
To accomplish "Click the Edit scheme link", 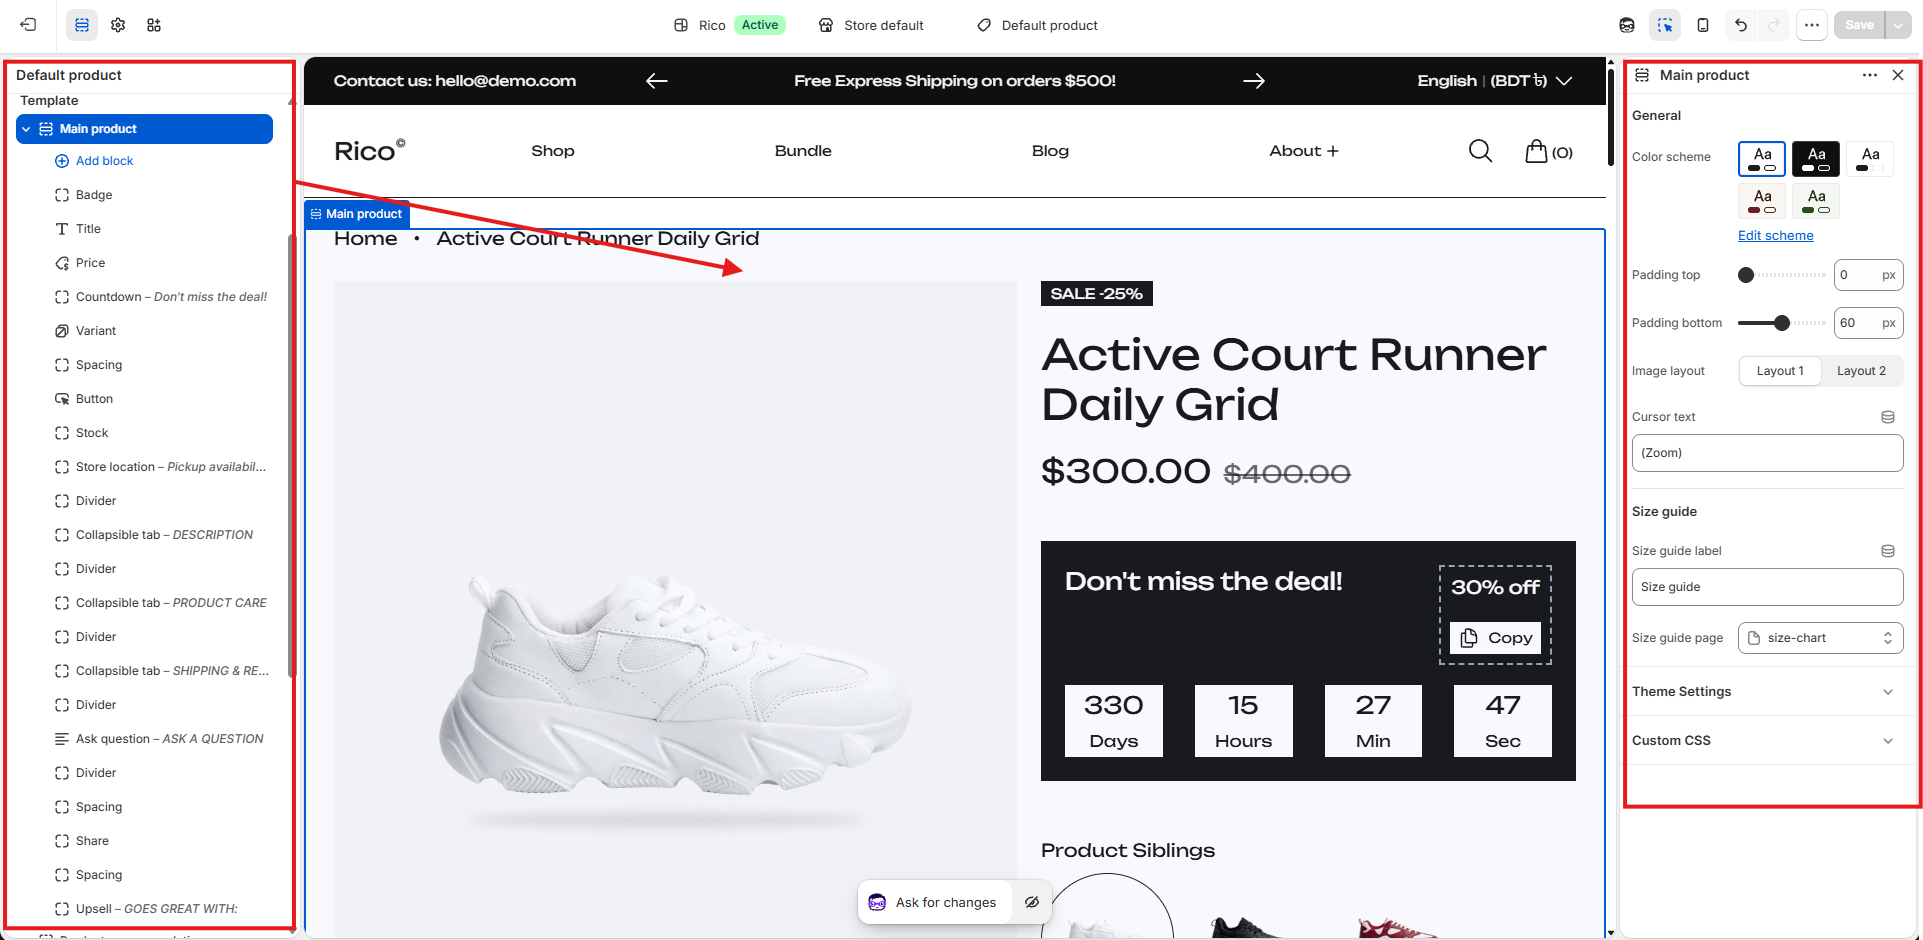I will point(1776,236).
